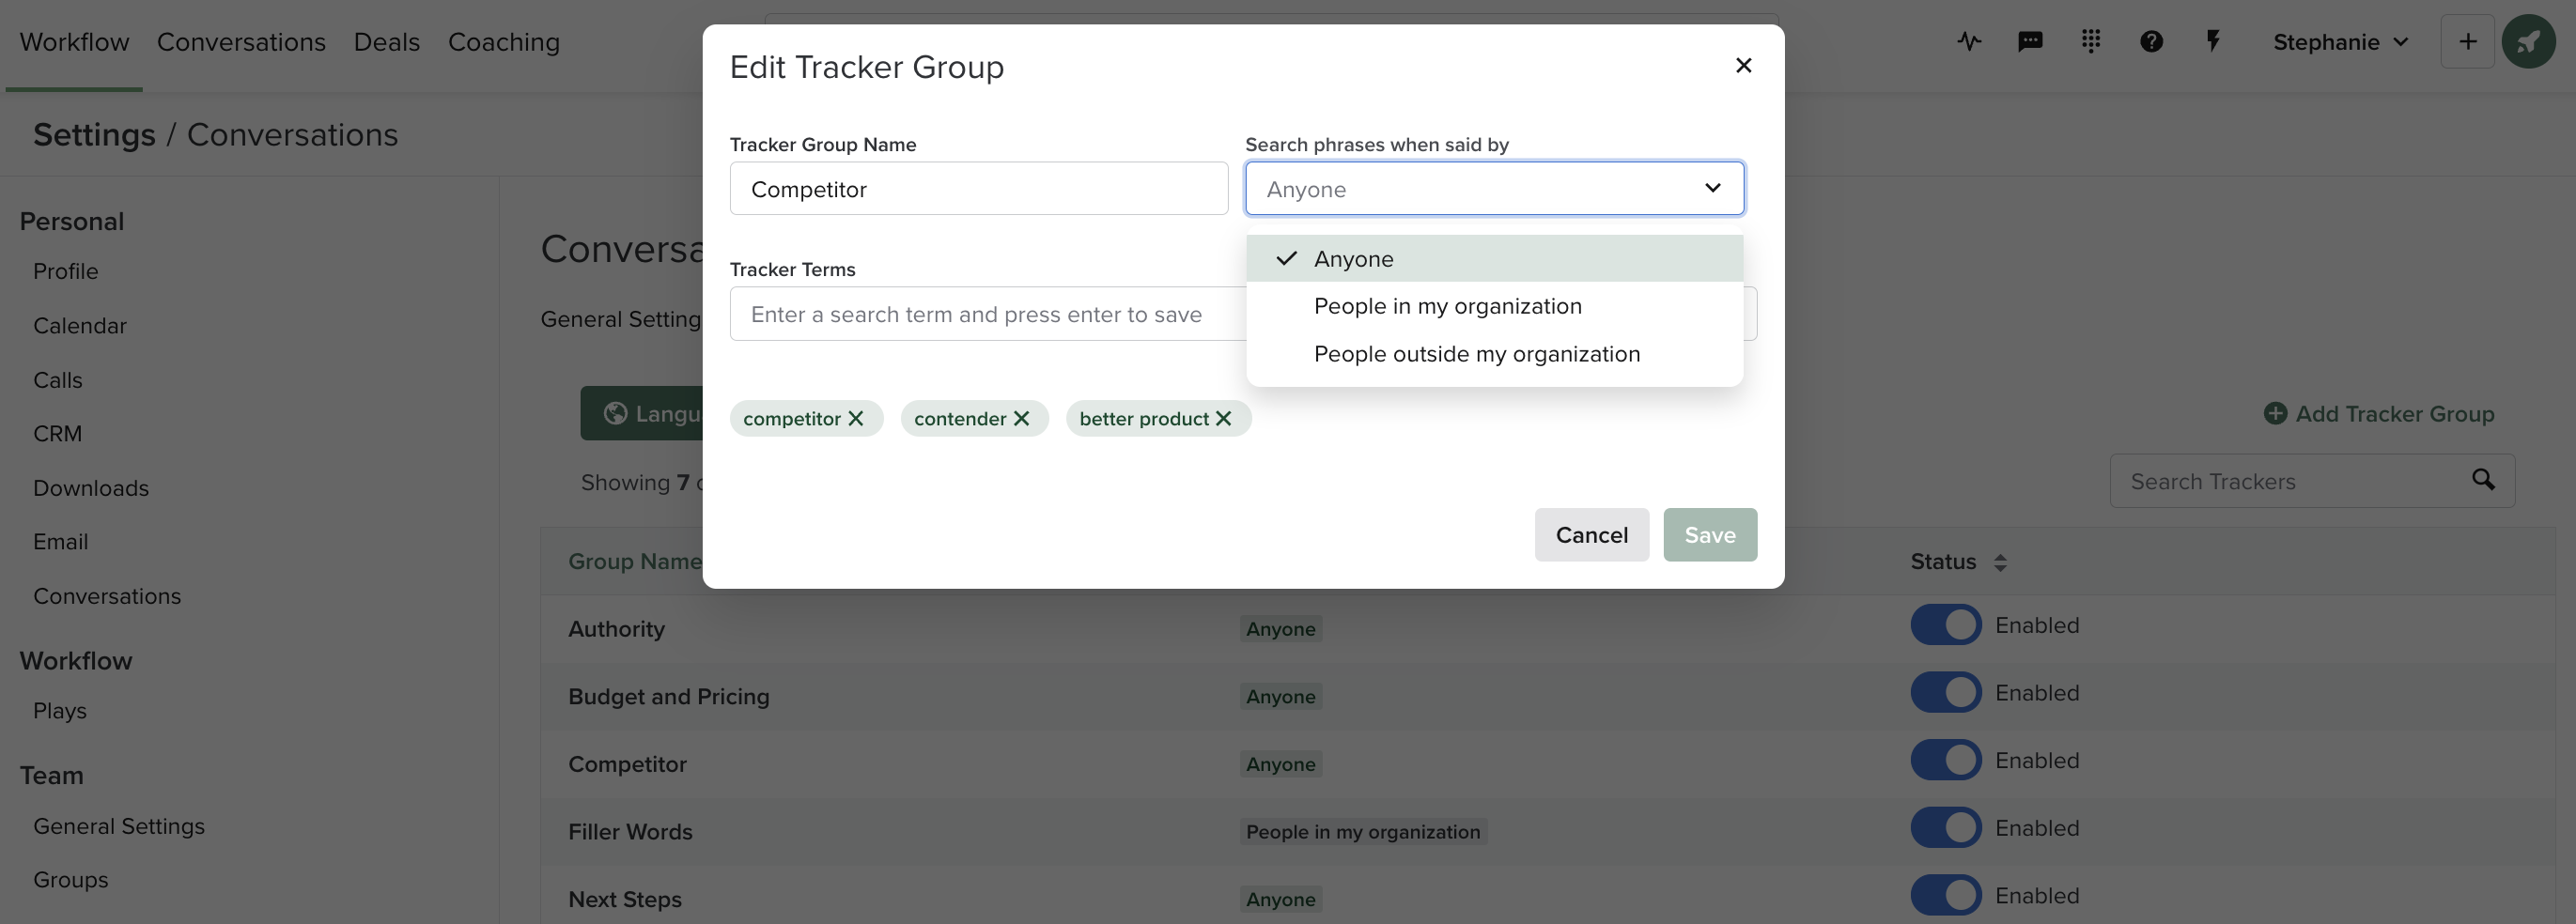
Task: Open help via the question mark icon
Action: [x=2152, y=41]
